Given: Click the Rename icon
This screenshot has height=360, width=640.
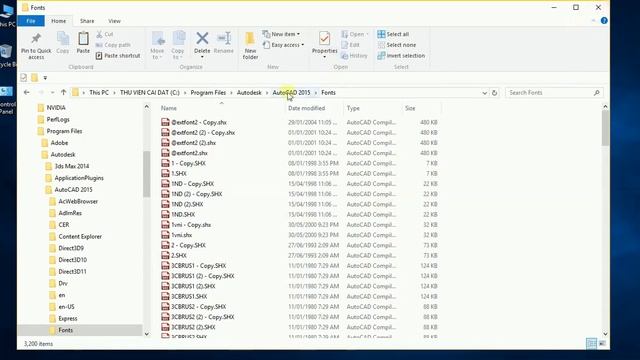Looking at the screenshot, I should [224, 38].
